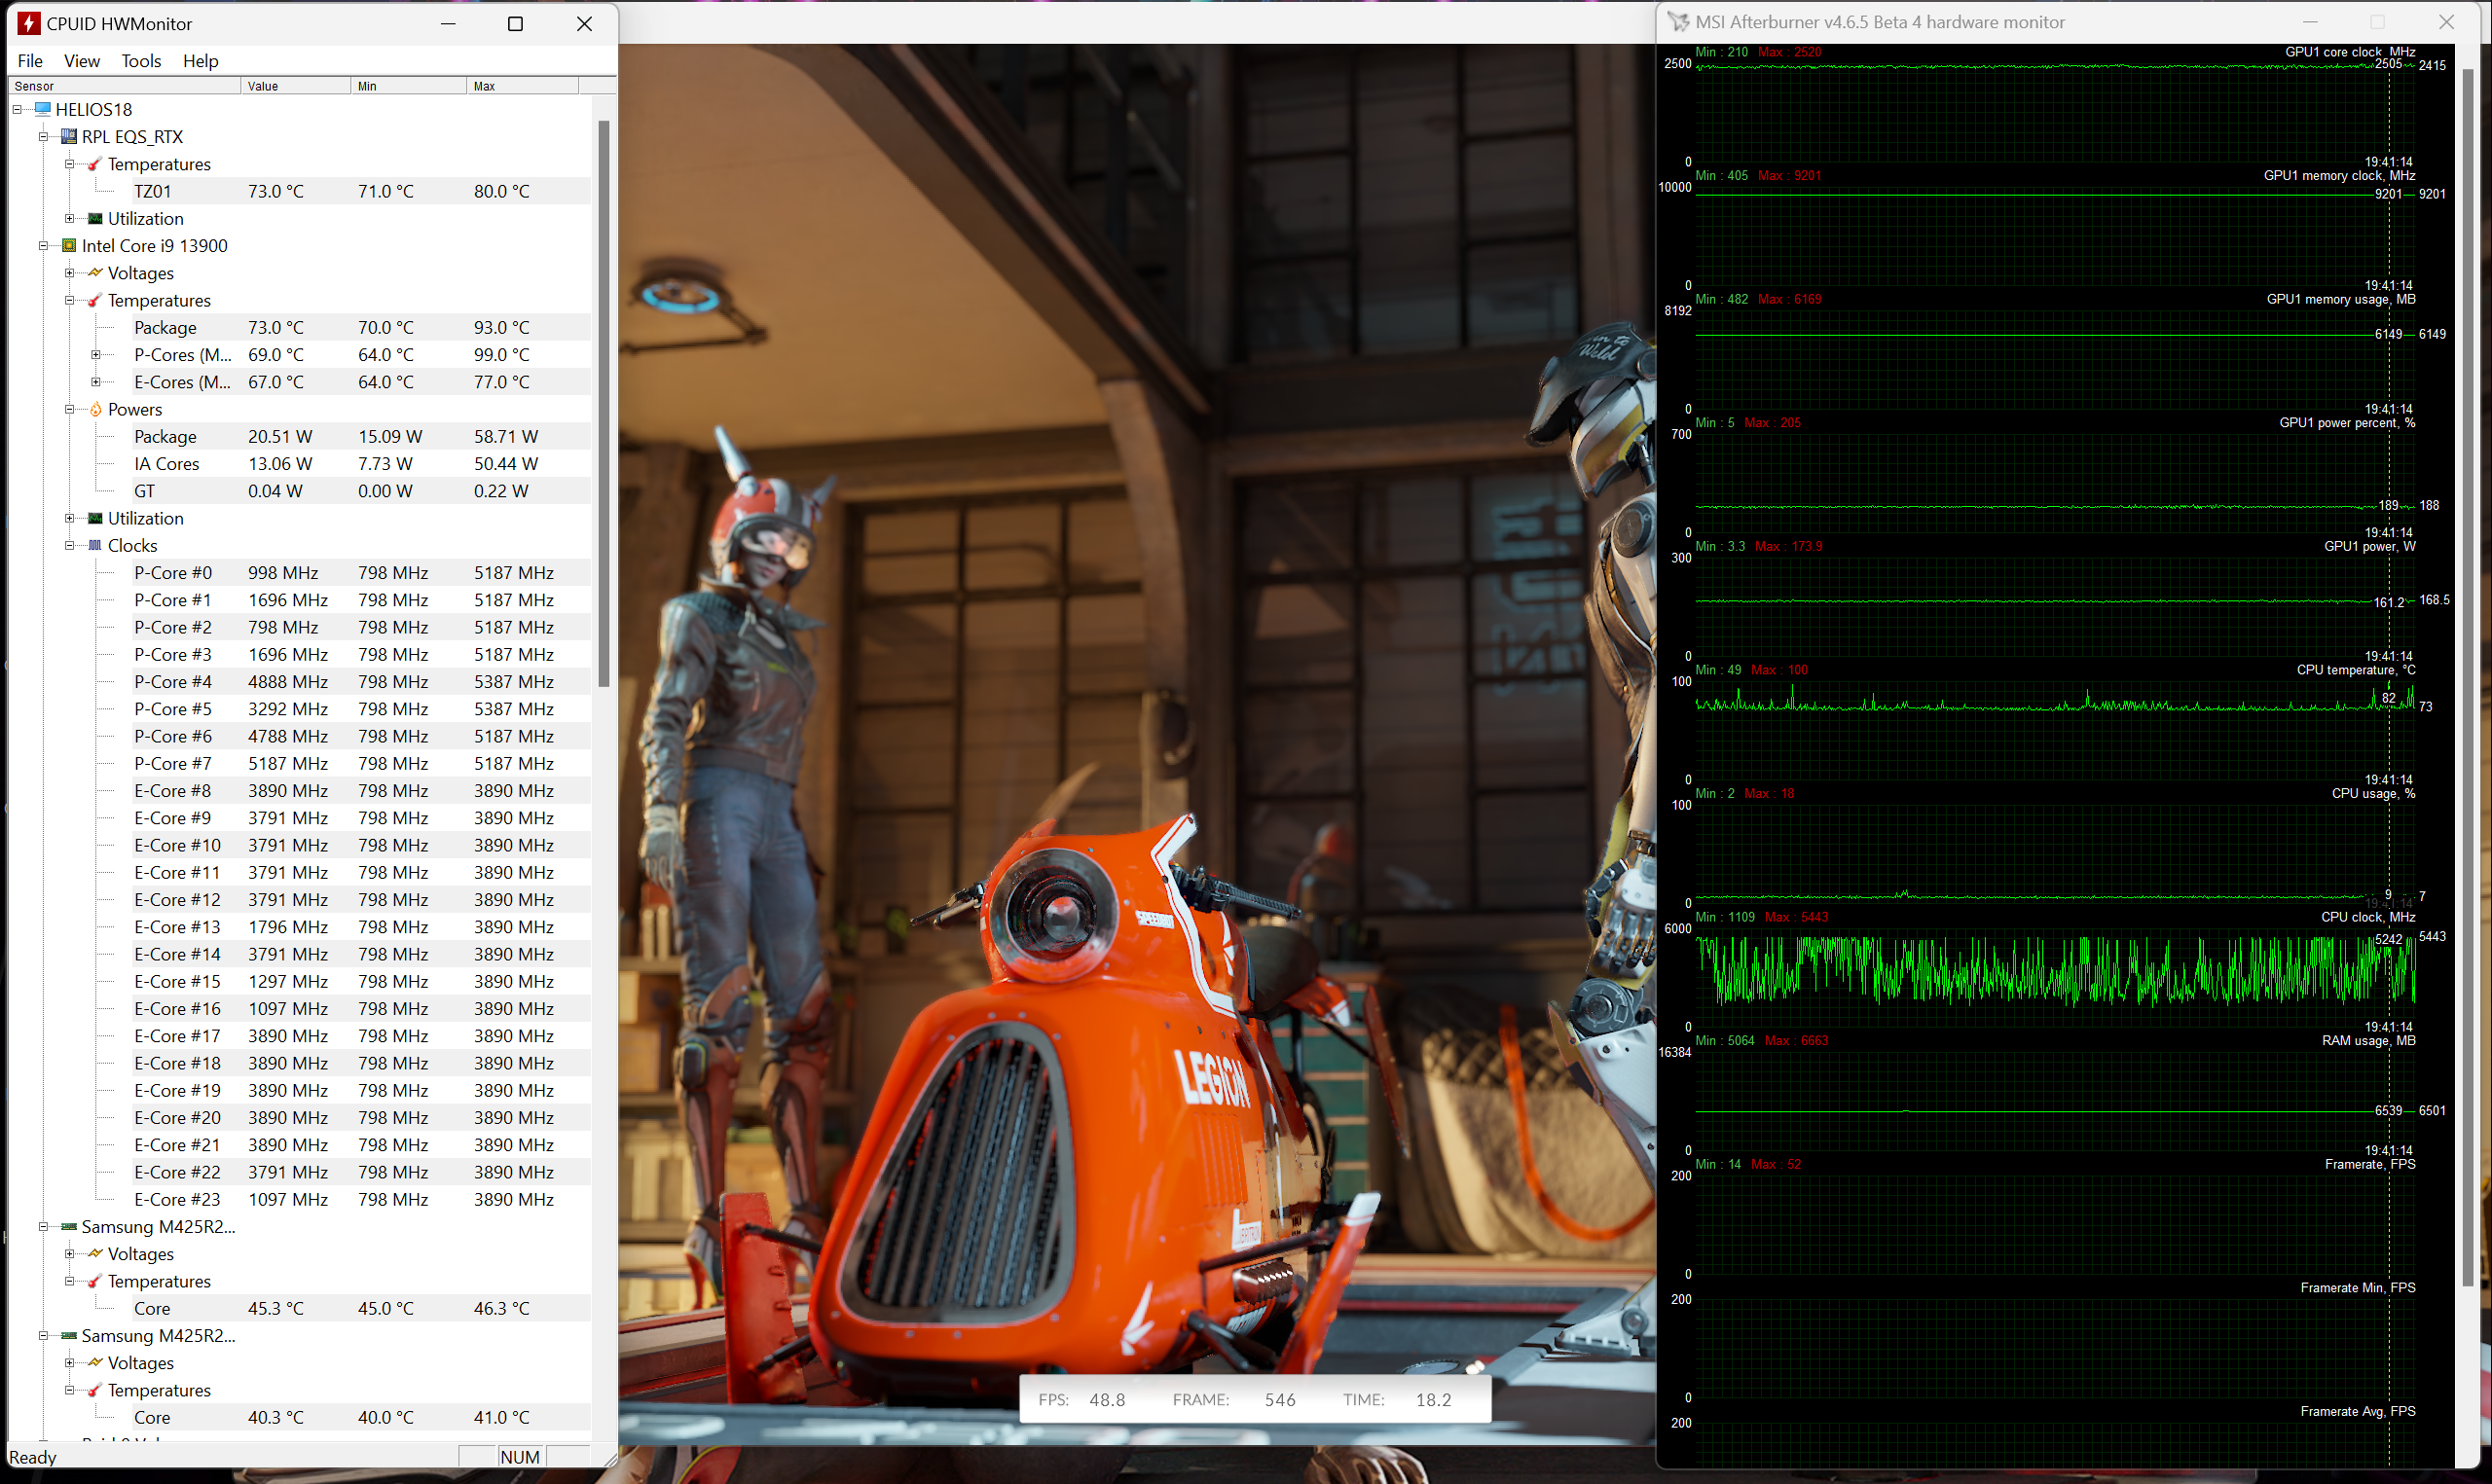This screenshot has width=2492, height=1484.
Task: Click the CPU Voltages lightning icon
Action: (96, 273)
